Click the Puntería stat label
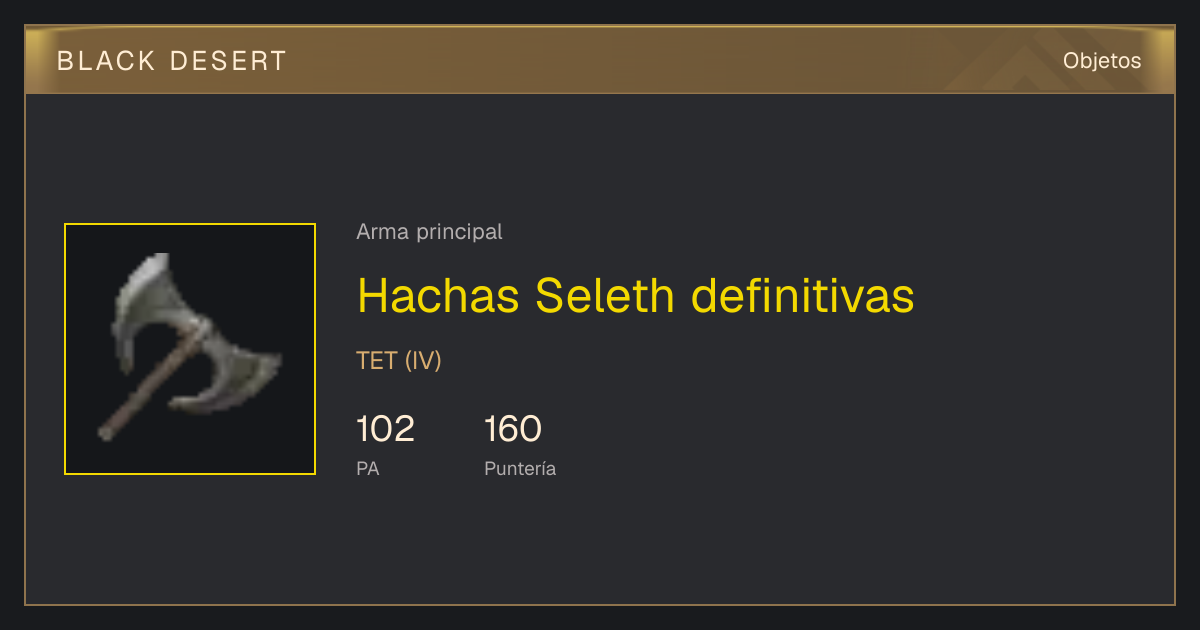Viewport: 1200px width, 630px height. pyautogui.click(x=520, y=468)
